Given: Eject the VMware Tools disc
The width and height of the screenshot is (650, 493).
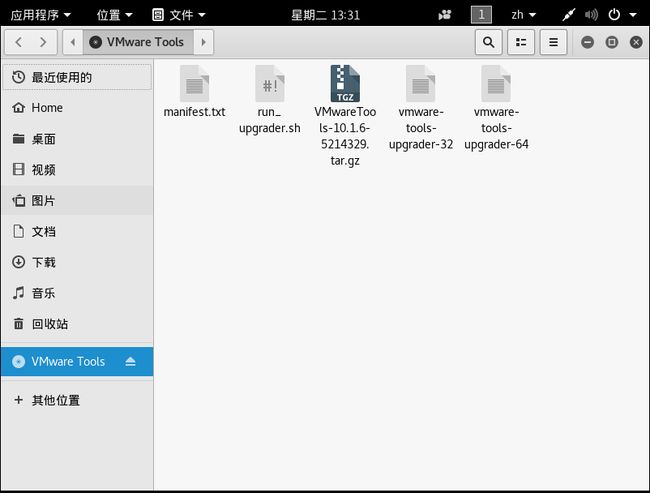Looking at the screenshot, I should click(130, 362).
